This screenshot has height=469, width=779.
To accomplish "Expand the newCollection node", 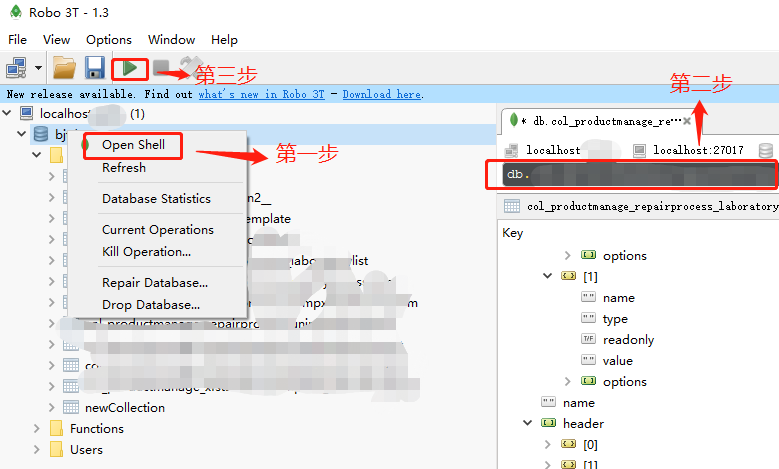I will (52, 408).
